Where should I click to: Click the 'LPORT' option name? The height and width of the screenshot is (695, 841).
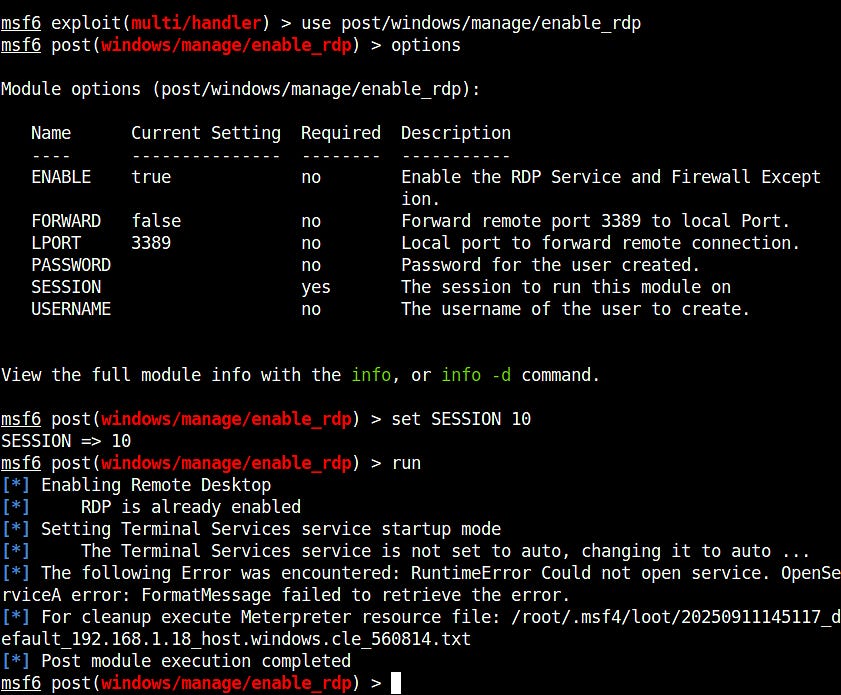coord(56,243)
